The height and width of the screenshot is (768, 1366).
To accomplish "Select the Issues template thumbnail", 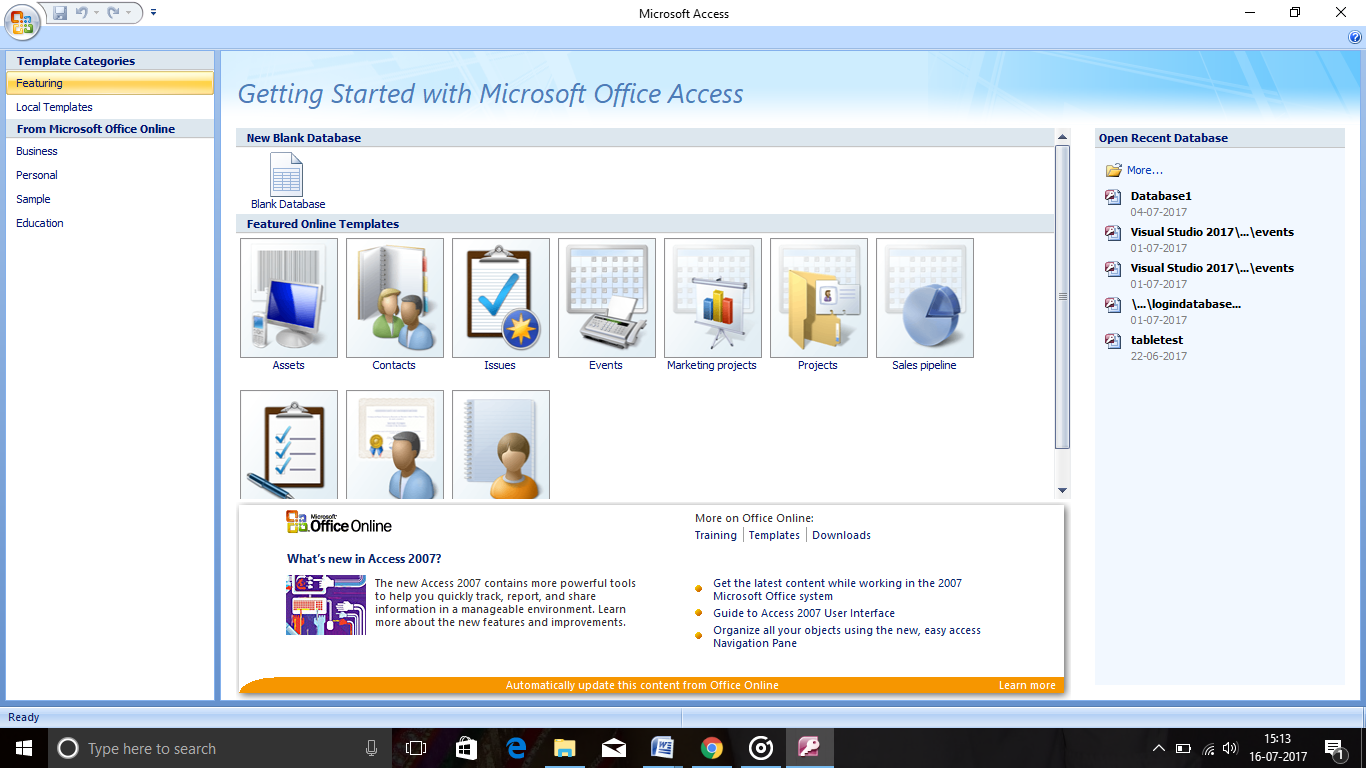I will point(501,298).
